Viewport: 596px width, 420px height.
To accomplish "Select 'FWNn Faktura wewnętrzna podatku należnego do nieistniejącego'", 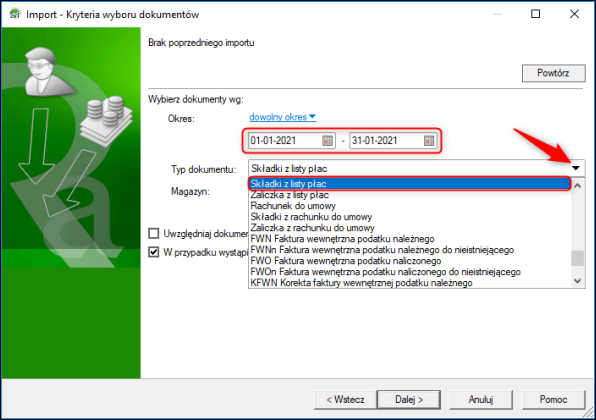I will tap(409, 250).
